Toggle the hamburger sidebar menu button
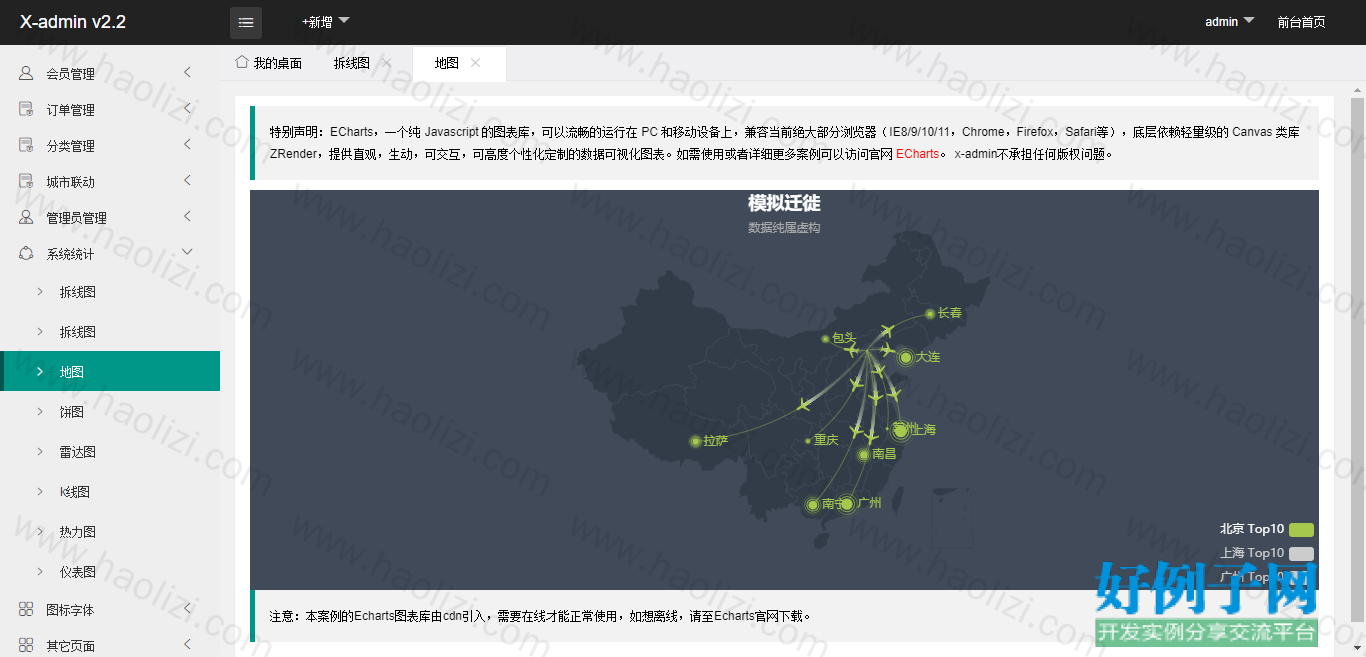 pos(246,22)
